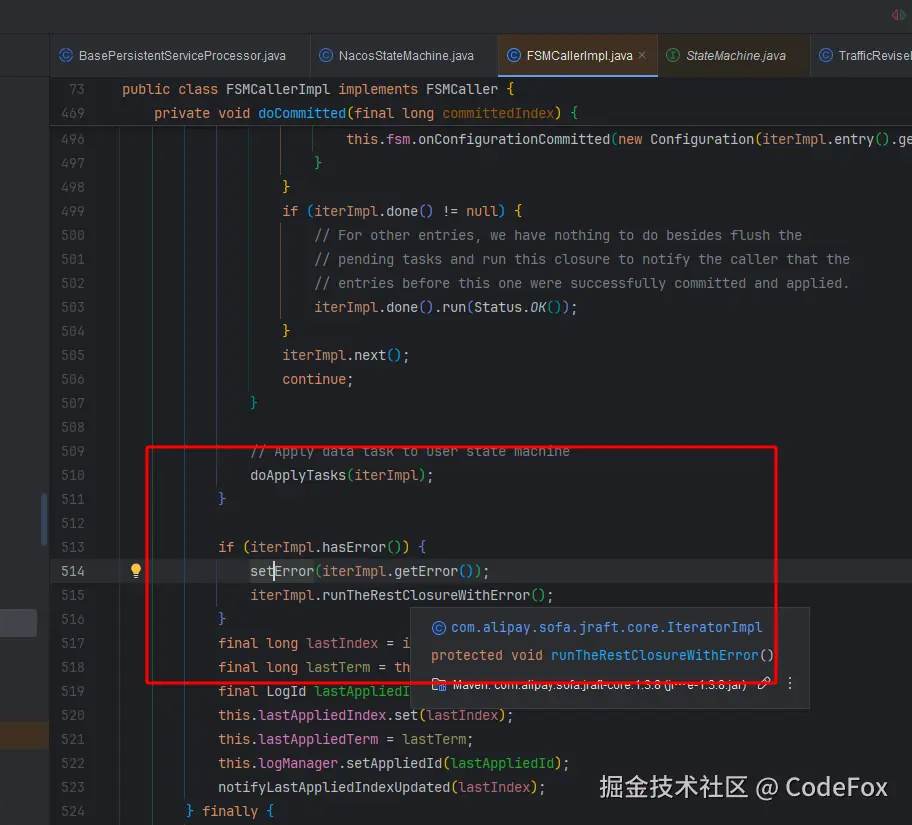Open the popup's more options menu
Image resolution: width=912 pixels, height=825 pixels.
(790, 683)
